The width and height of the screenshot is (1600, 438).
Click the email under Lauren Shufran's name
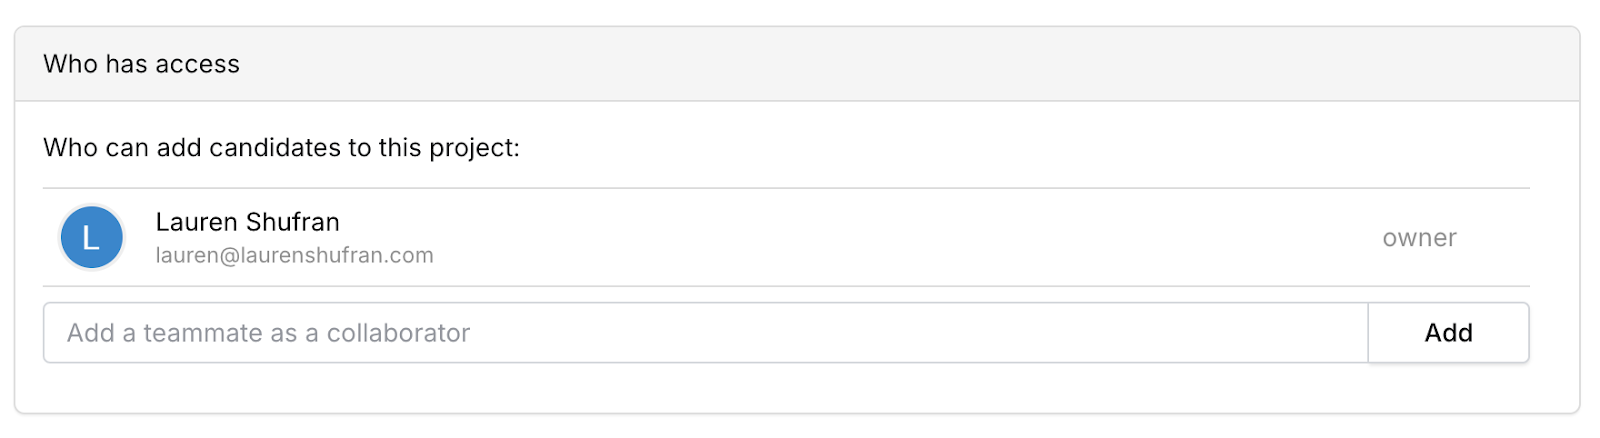pos(294,256)
